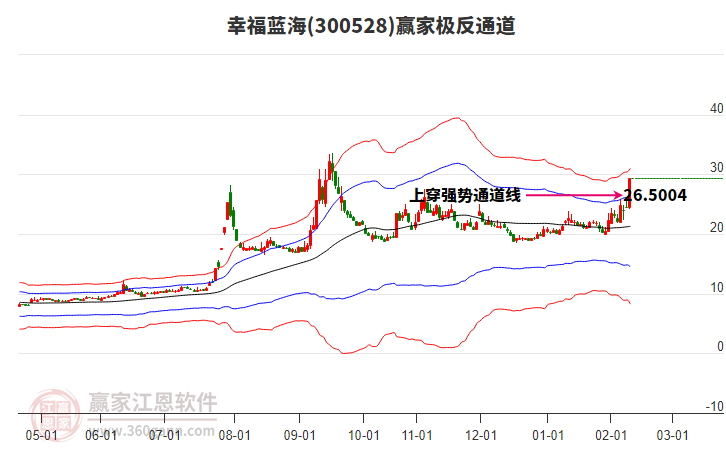Click the x-axis date 12-01
This screenshot has height=450, width=726.
pos(481,436)
